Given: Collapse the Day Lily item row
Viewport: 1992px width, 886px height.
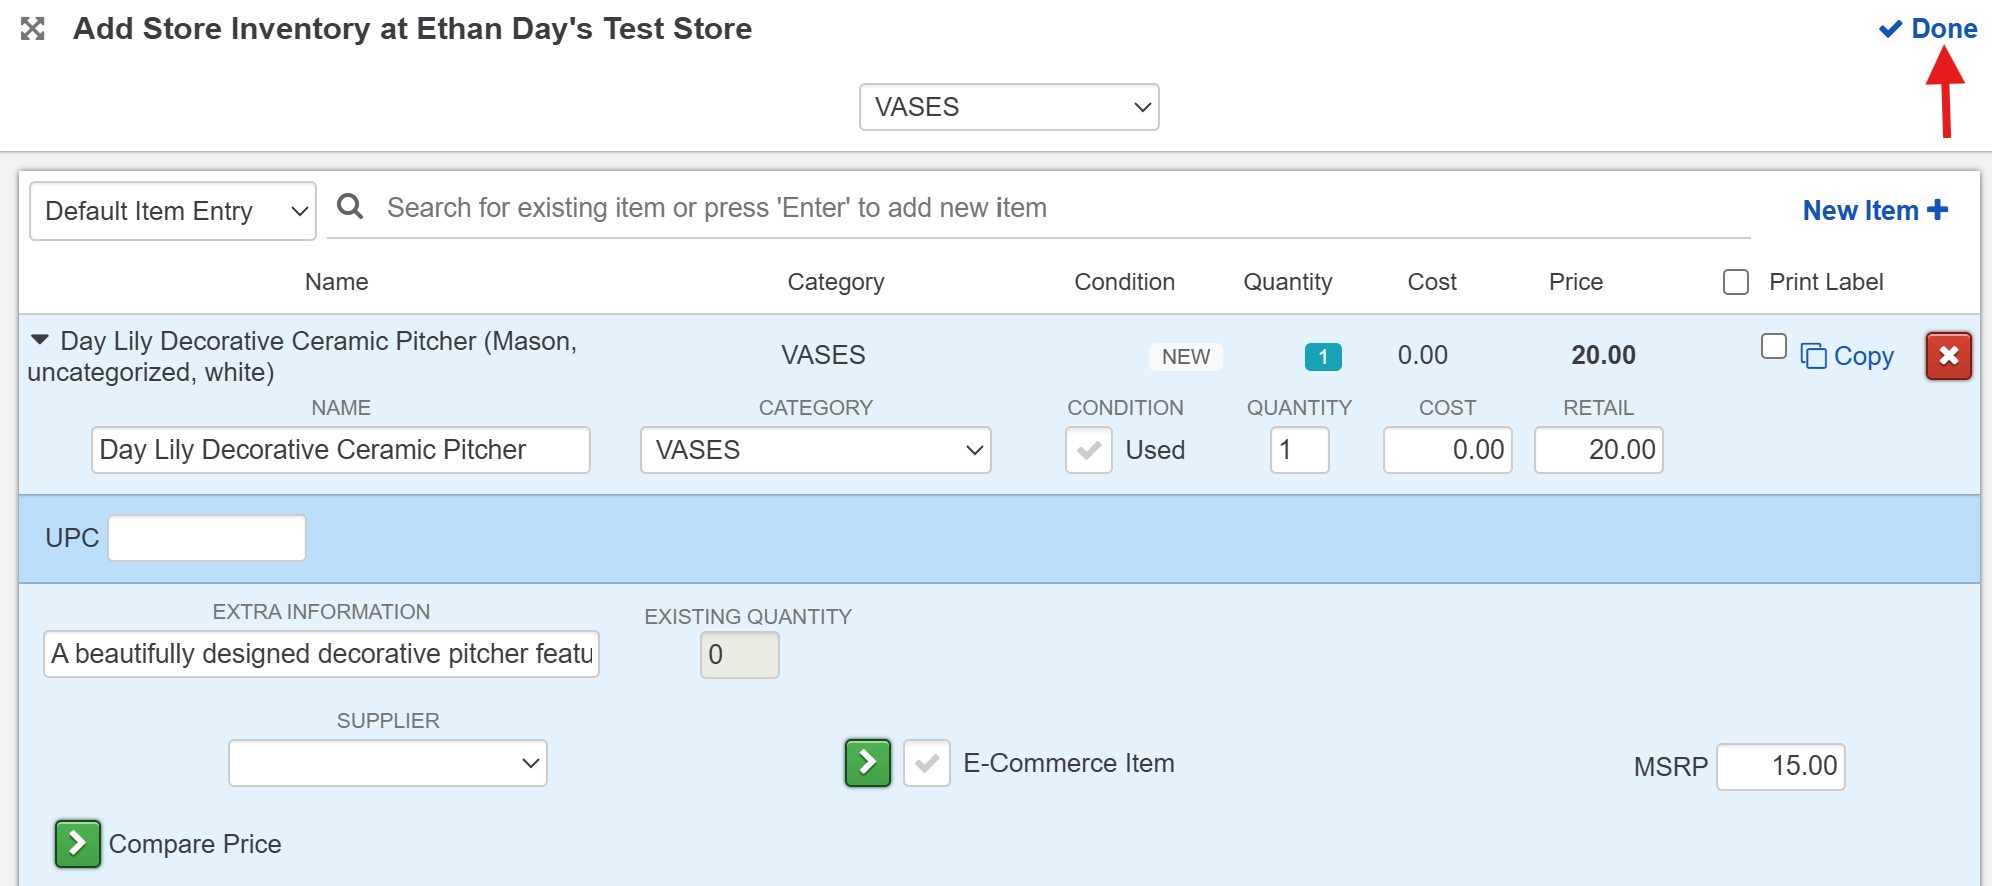Looking at the screenshot, I should (x=40, y=340).
